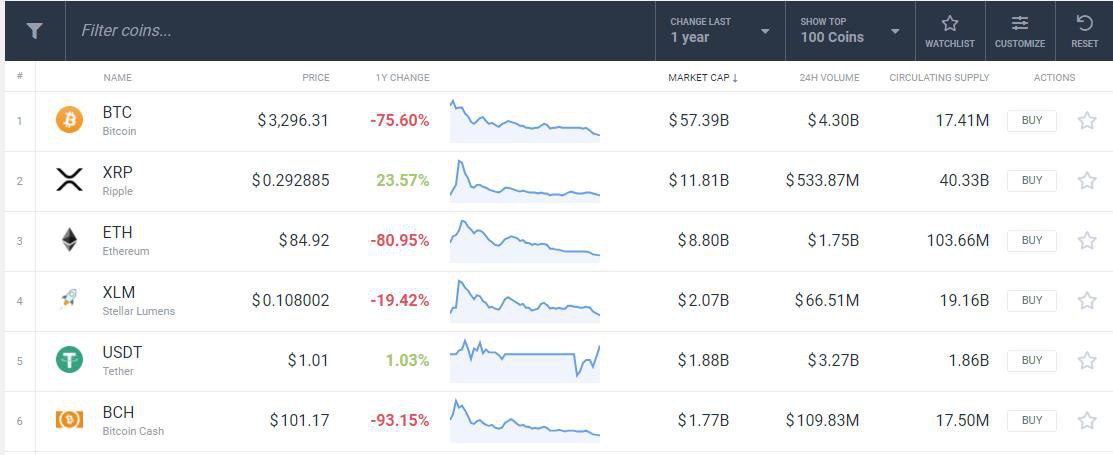Viewport: 1113px width, 455px height.
Task: Toggle the watchlist star for XRP
Action: [x=1086, y=181]
